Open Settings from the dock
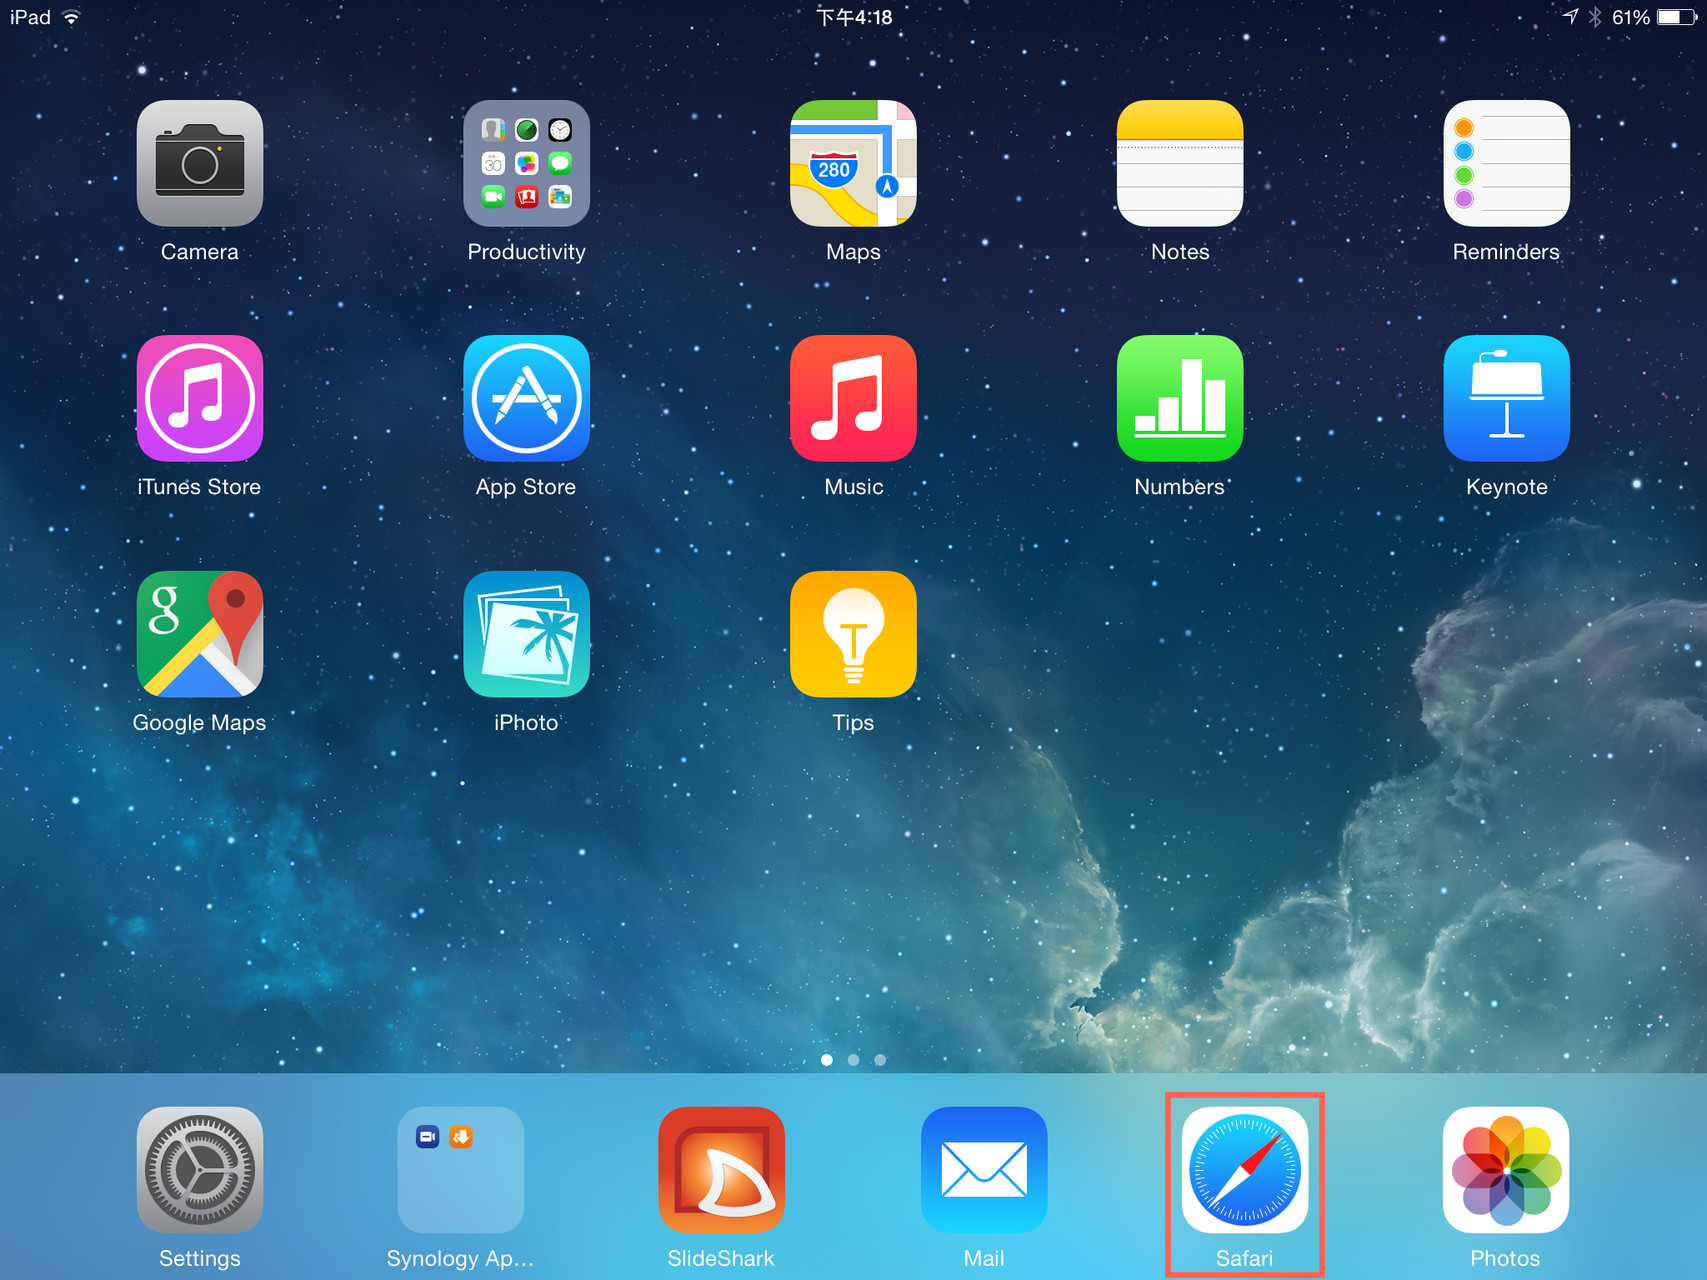The width and height of the screenshot is (1707, 1280). (x=200, y=1169)
